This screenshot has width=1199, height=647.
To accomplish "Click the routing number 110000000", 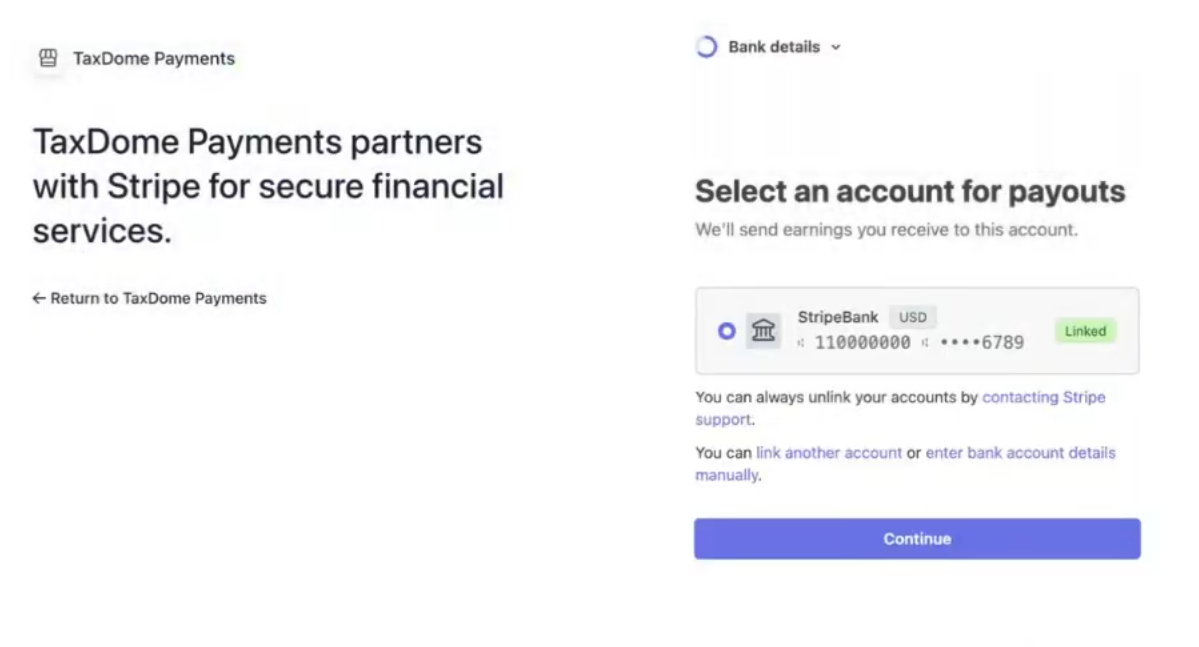I will (862, 343).
